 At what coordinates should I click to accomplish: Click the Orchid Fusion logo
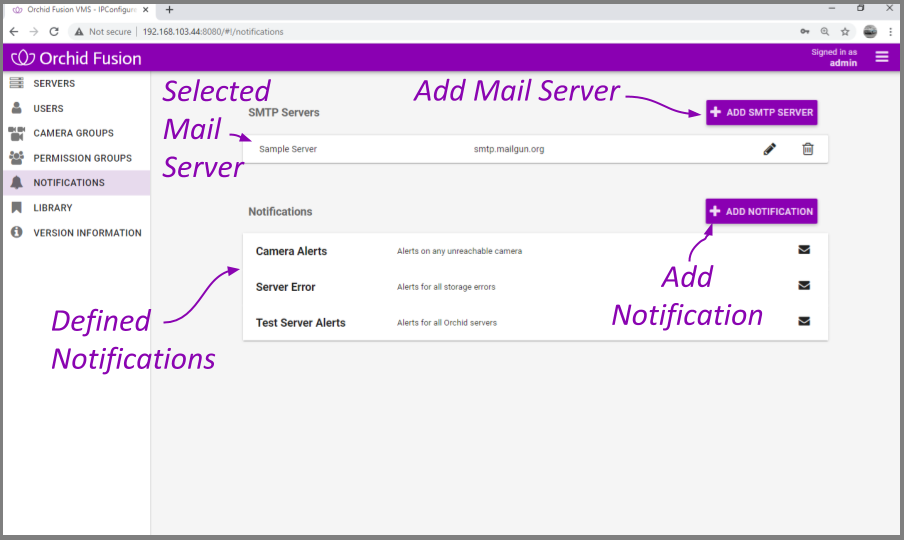pyautogui.click(x=76, y=58)
